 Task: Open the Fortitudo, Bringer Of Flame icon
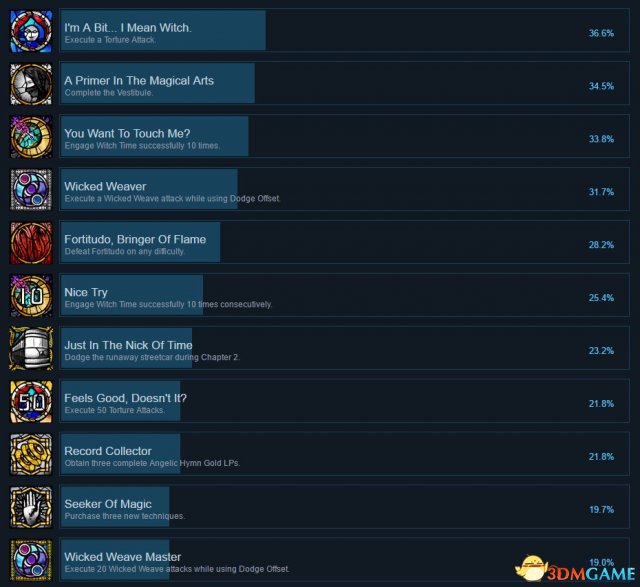[x=31, y=243]
